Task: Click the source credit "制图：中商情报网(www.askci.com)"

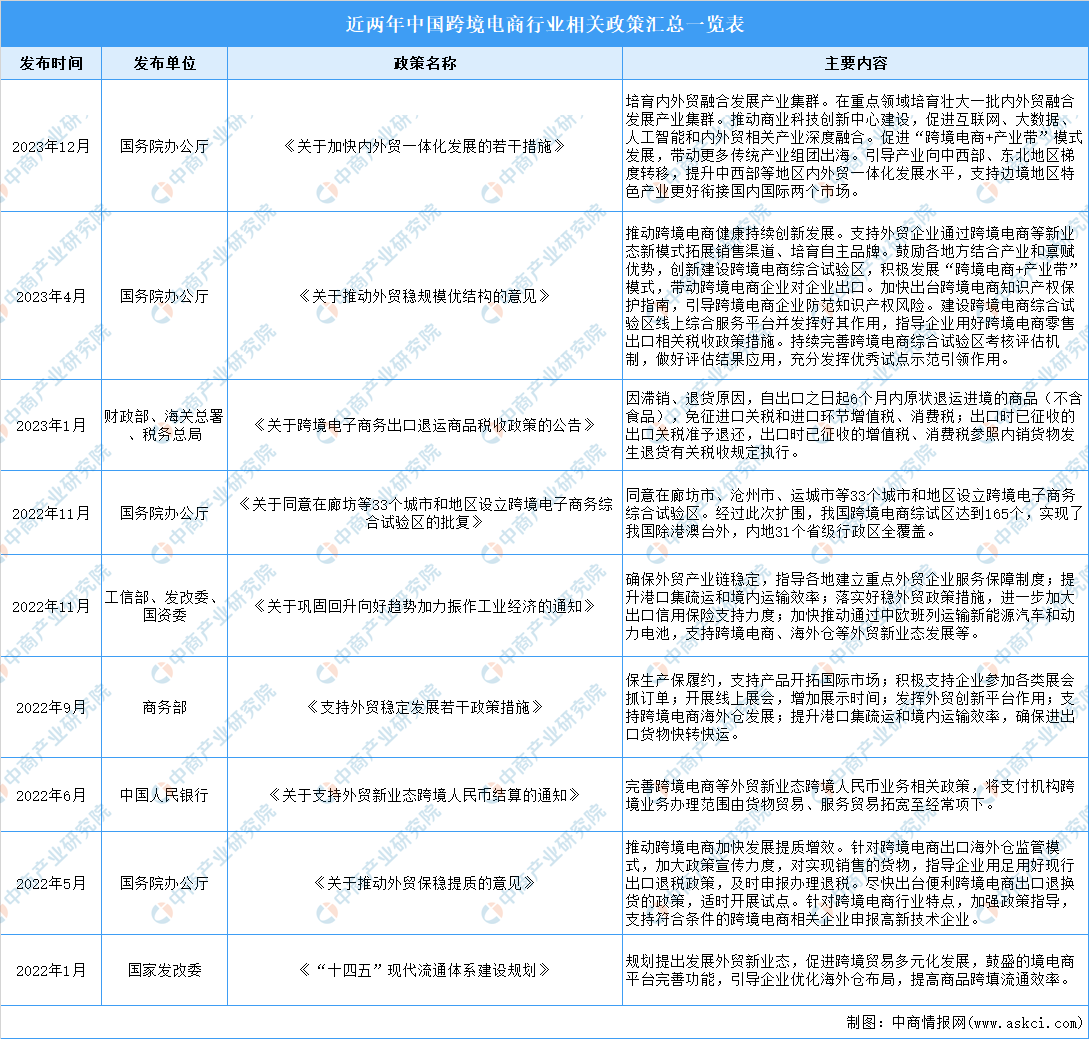Action: [965, 1022]
